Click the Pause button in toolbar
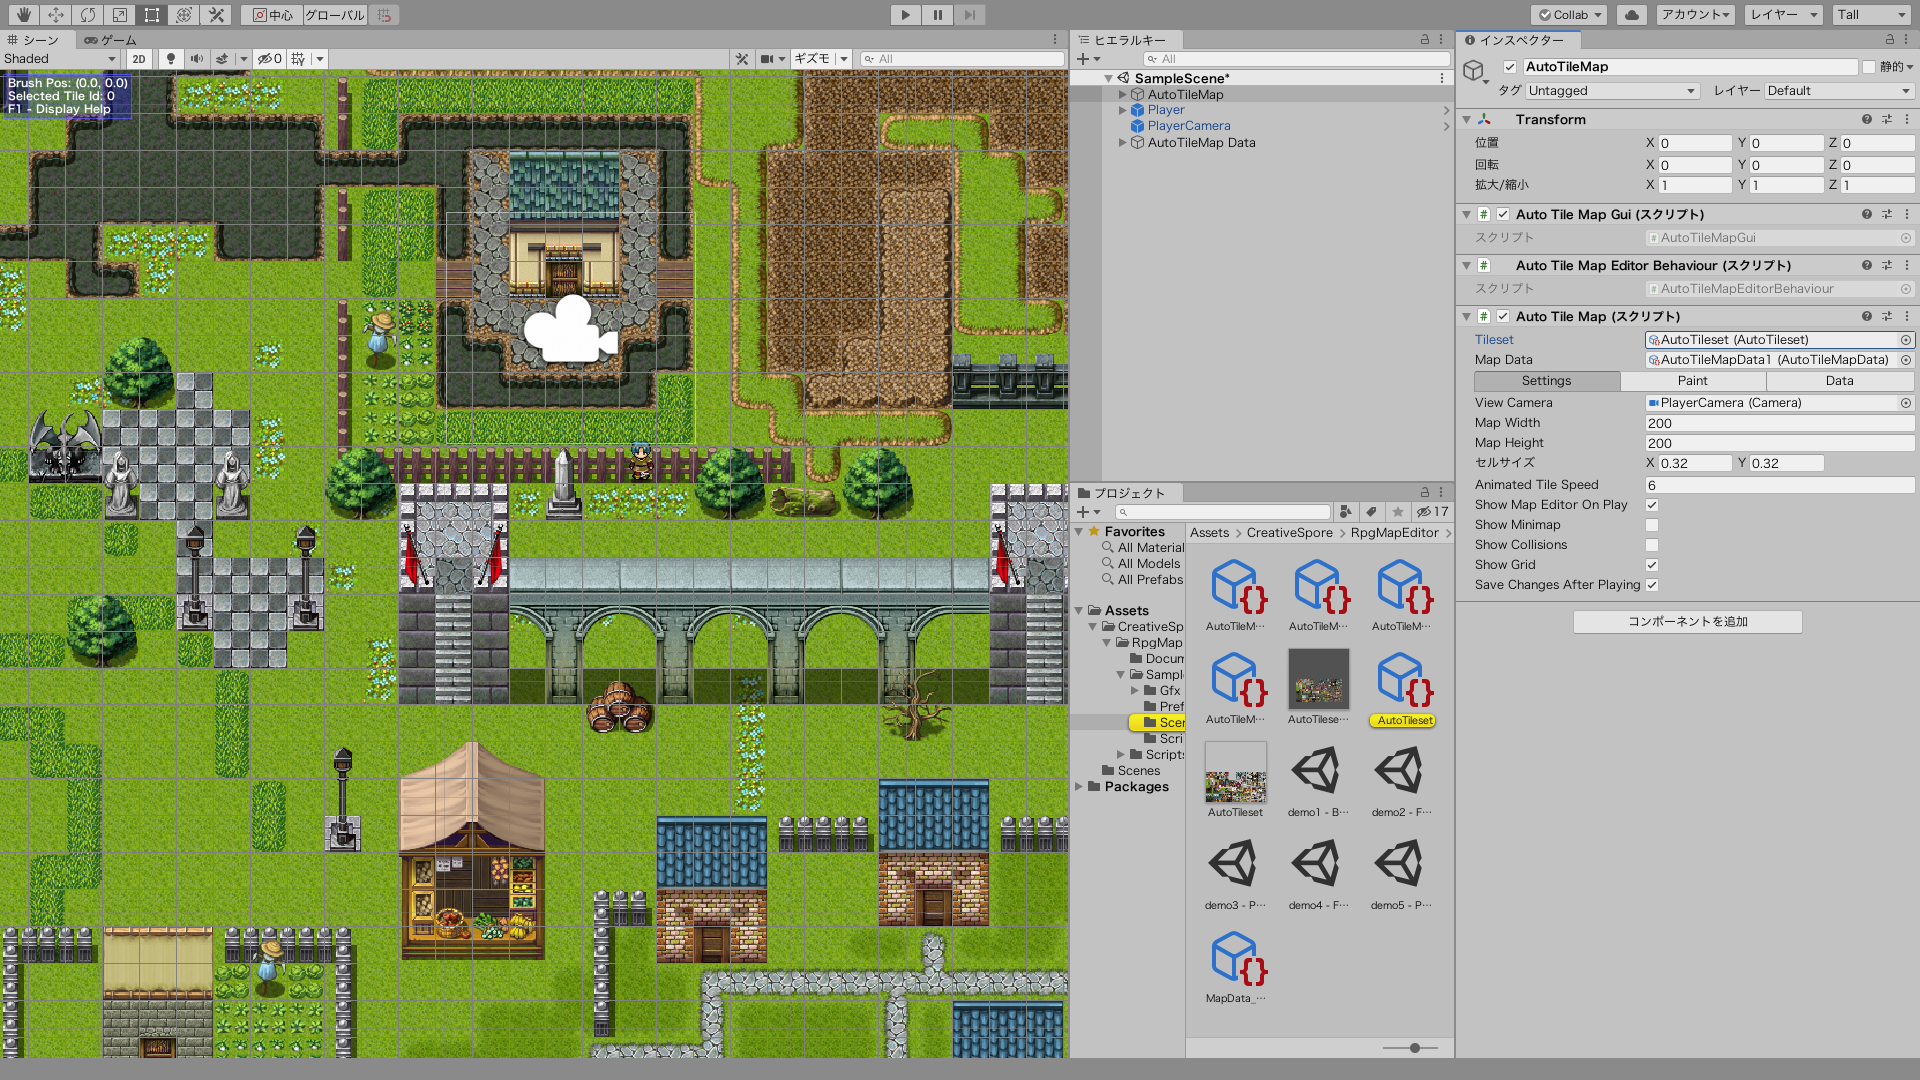This screenshot has width=1920, height=1080. pyautogui.click(x=938, y=13)
